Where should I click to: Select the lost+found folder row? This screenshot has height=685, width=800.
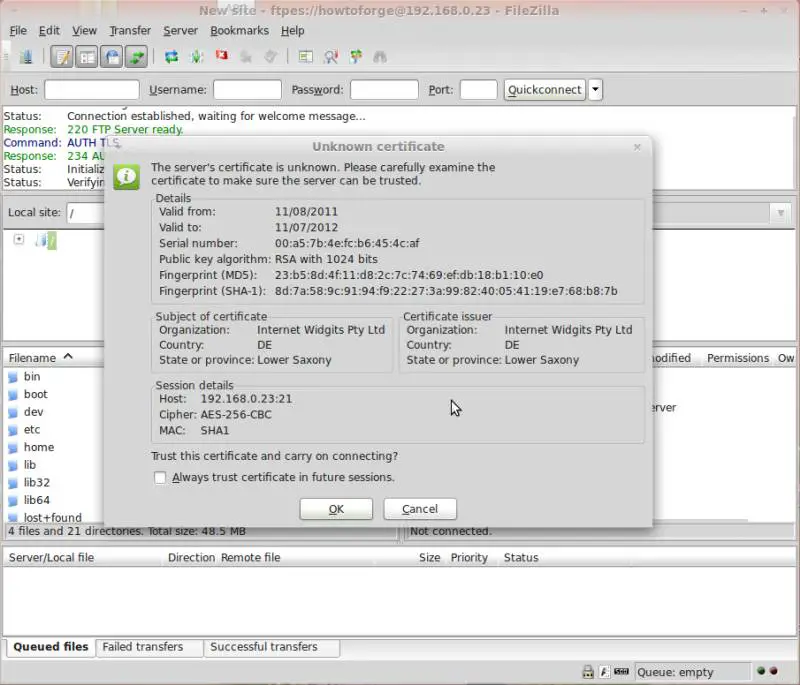coord(54,517)
